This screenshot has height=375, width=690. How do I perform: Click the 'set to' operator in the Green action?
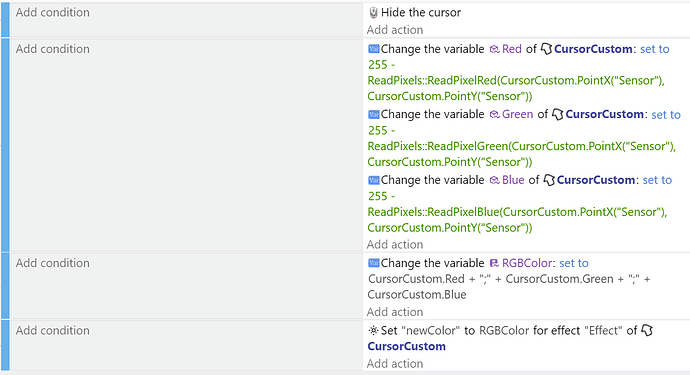pyautogui.click(x=666, y=115)
